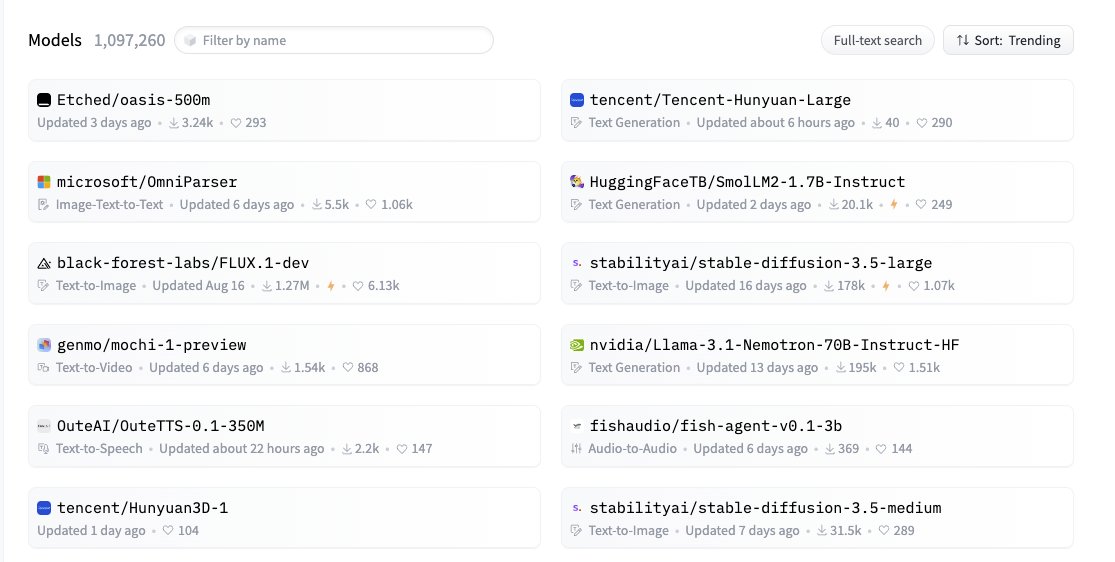Open the microsoft/OmniParser model page

[147, 182]
